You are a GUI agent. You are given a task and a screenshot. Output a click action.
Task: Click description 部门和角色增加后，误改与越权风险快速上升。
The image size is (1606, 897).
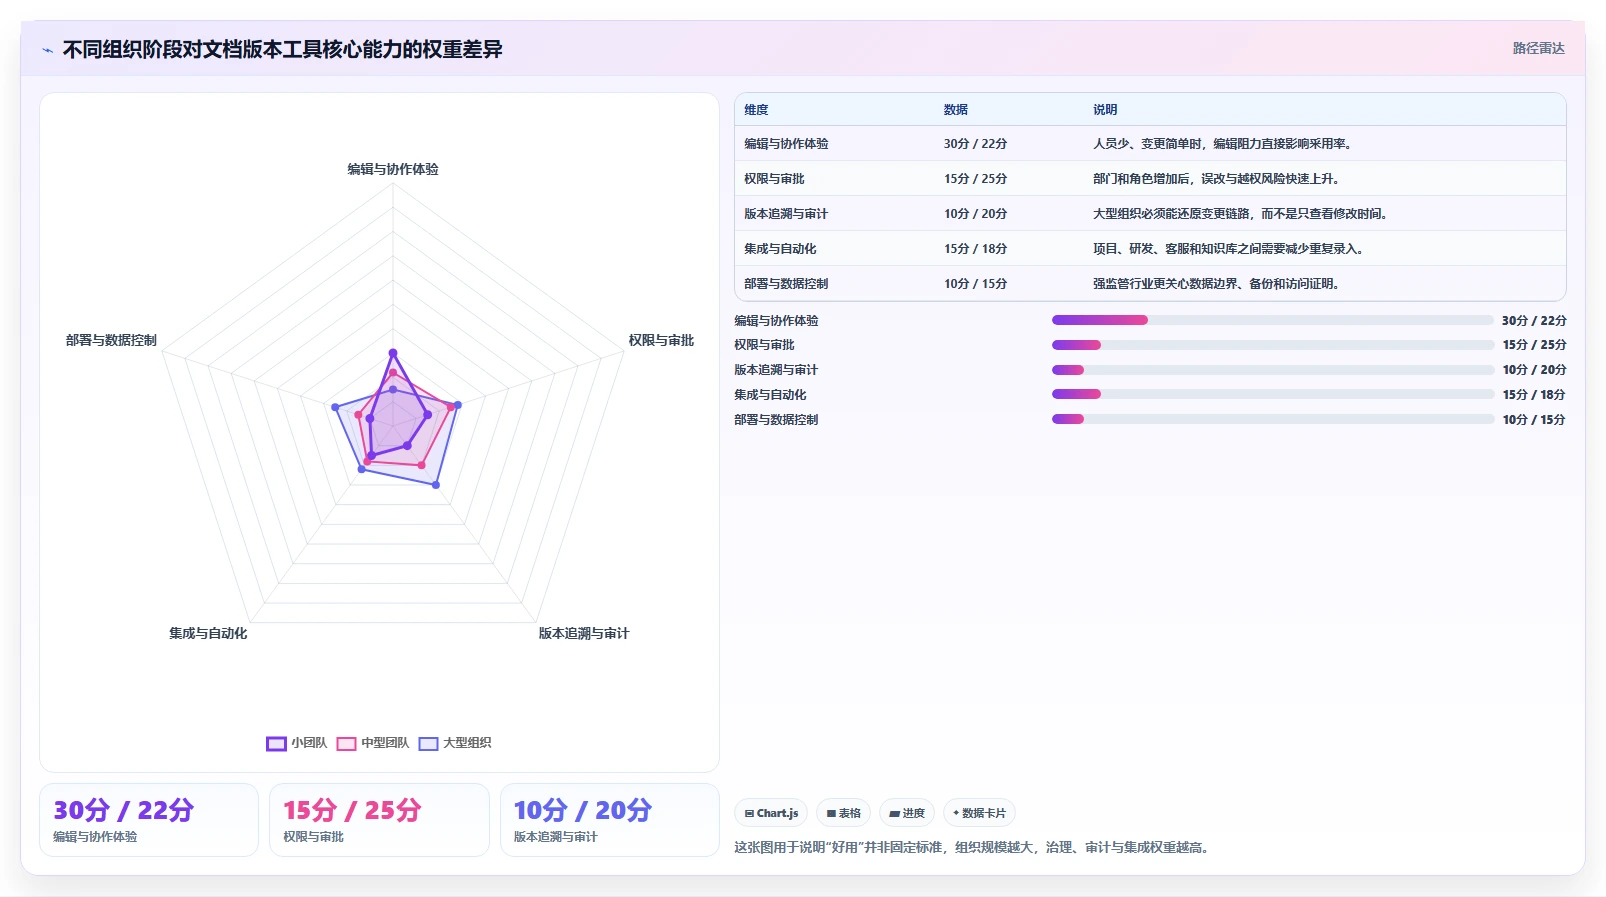tap(1218, 179)
